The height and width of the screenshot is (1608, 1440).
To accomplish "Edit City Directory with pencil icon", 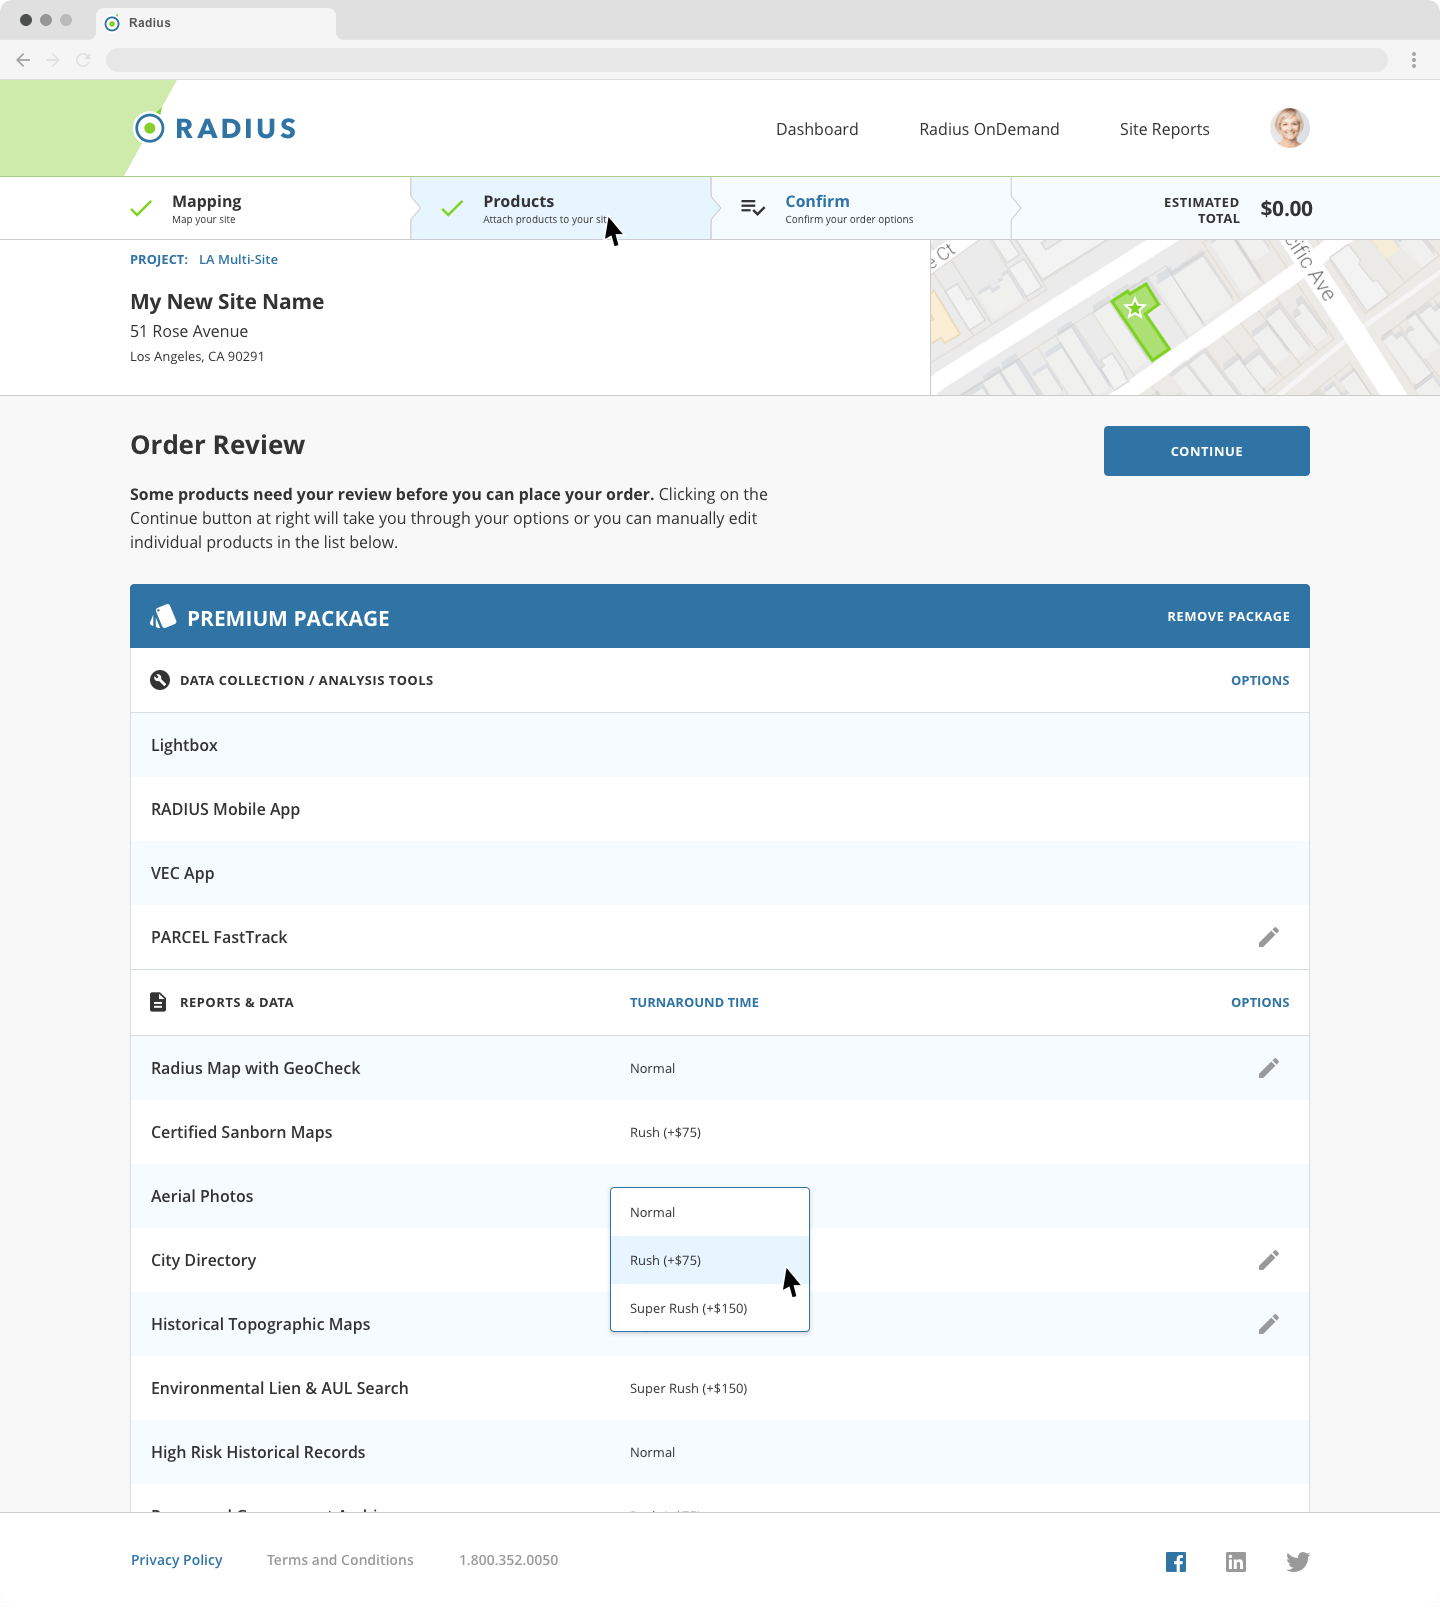I will [x=1269, y=1260].
